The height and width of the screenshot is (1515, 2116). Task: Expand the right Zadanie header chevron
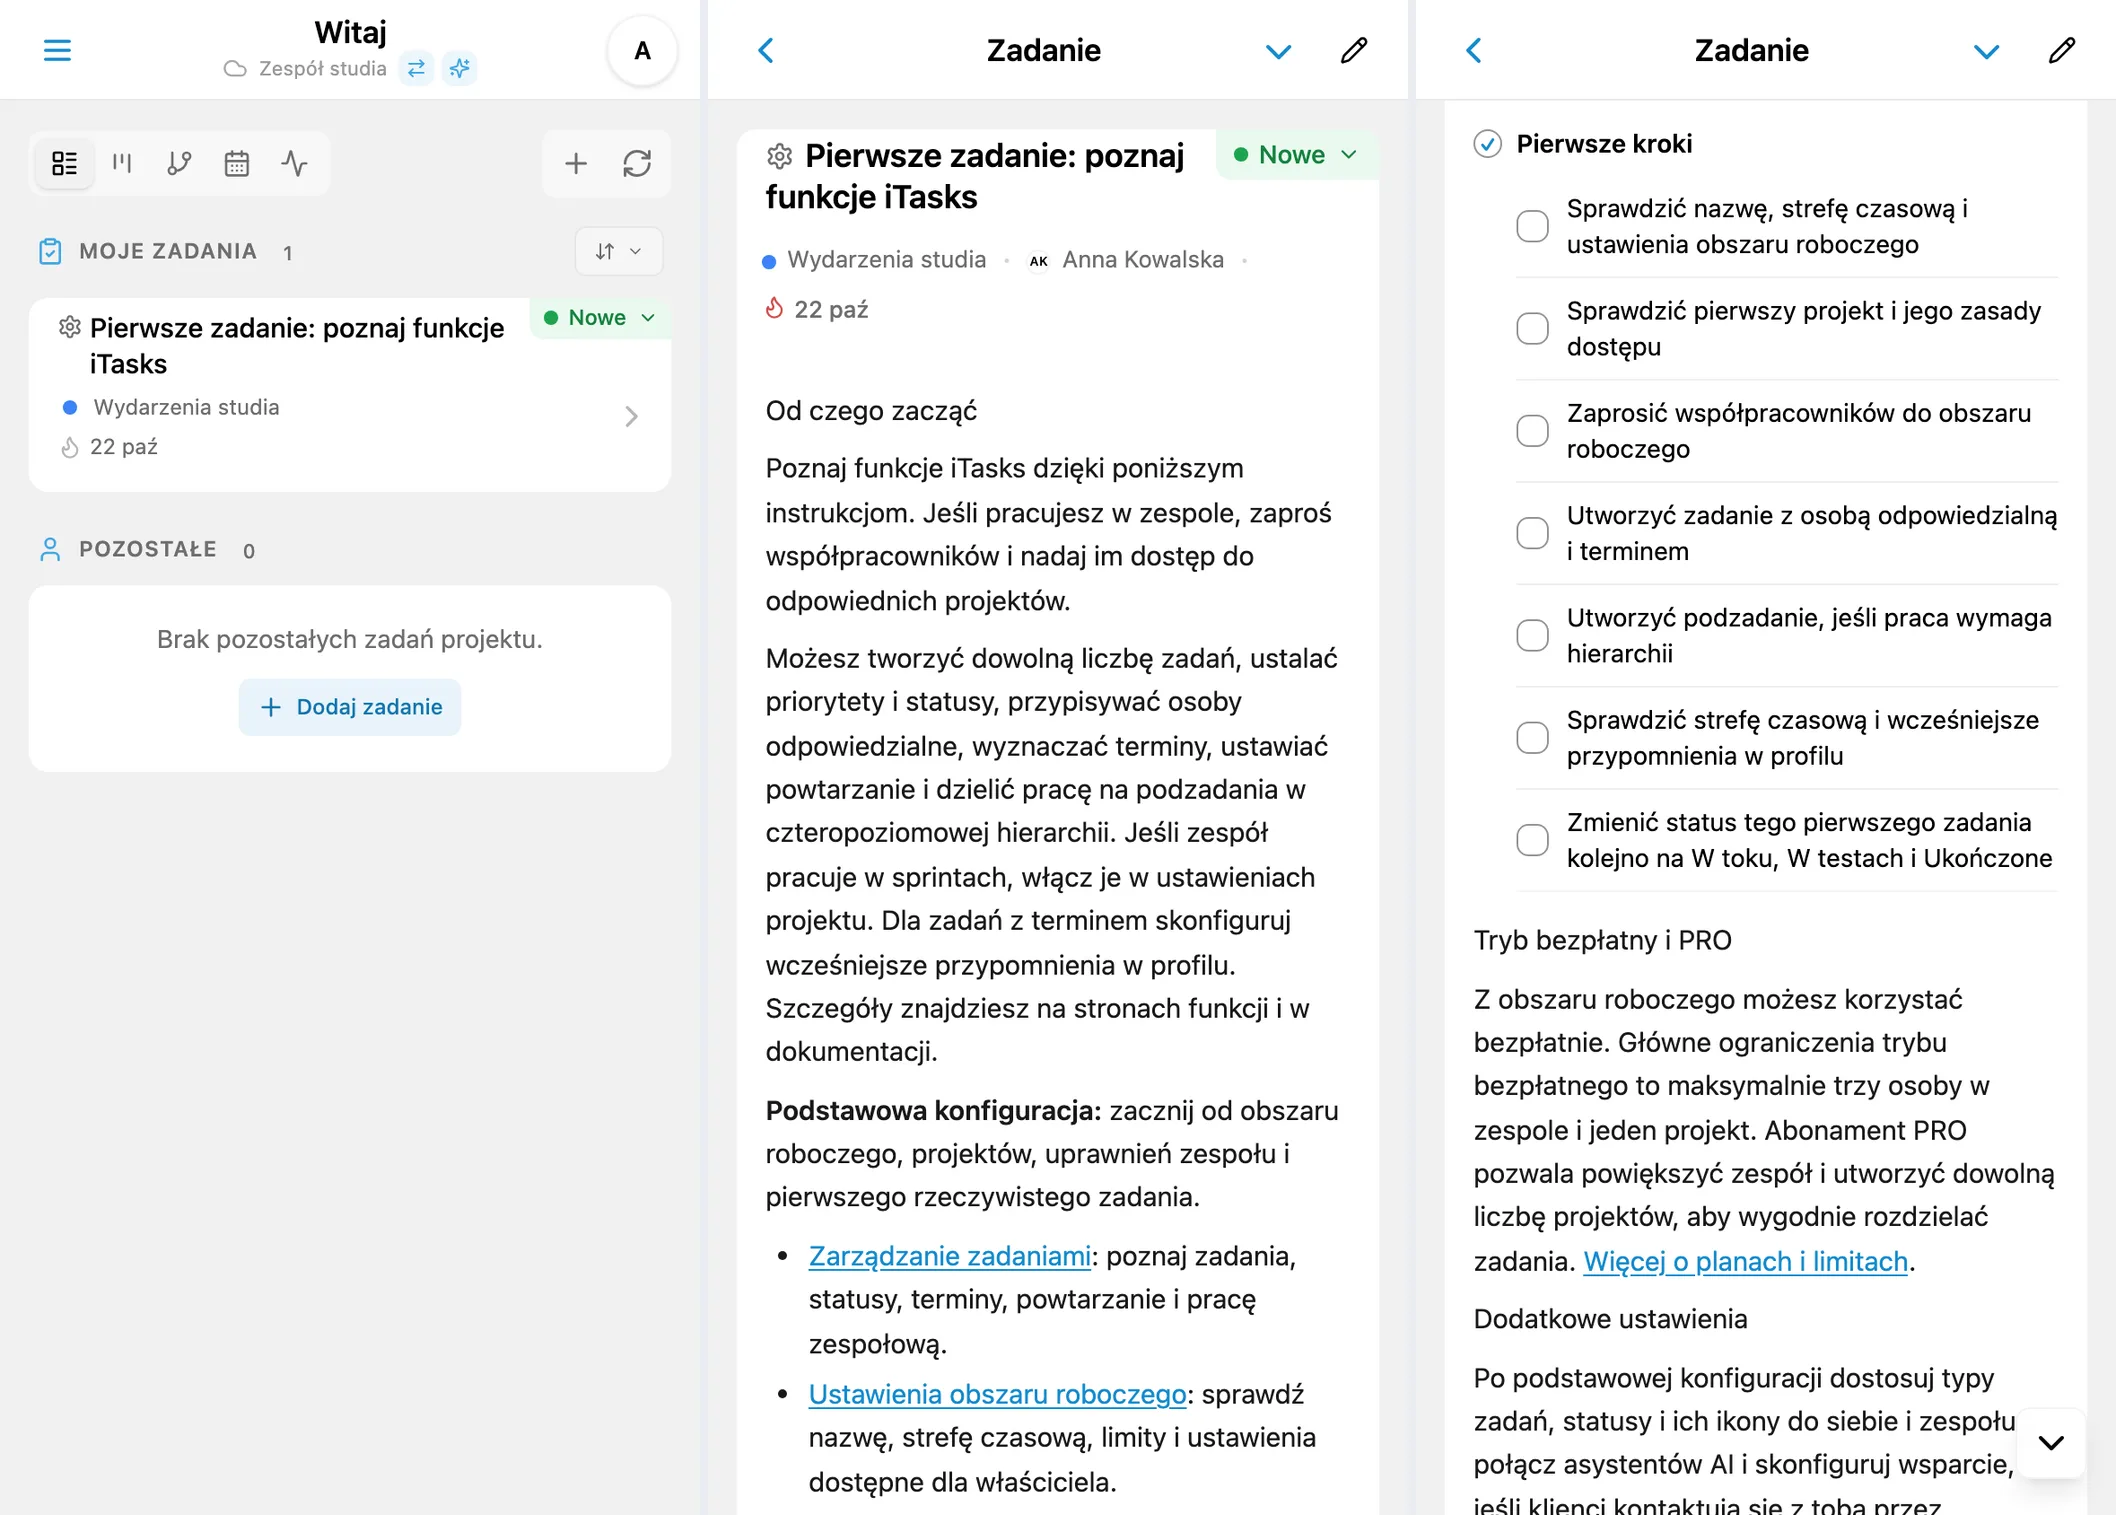[x=1986, y=51]
